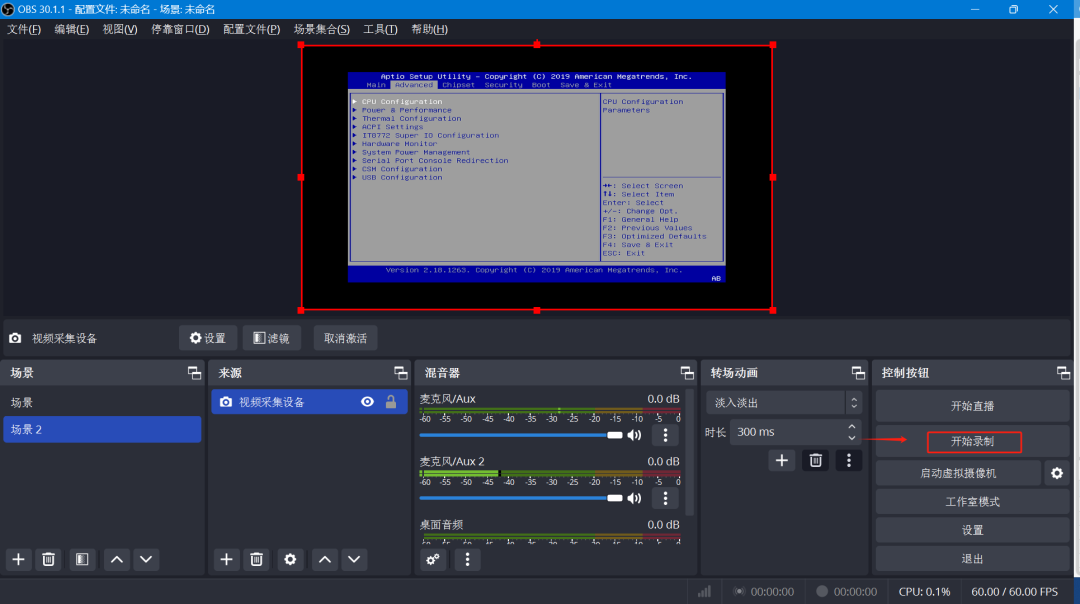Pop out the 场景 dock
The height and width of the screenshot is (604, 1080).
click(x=194, y=373)
